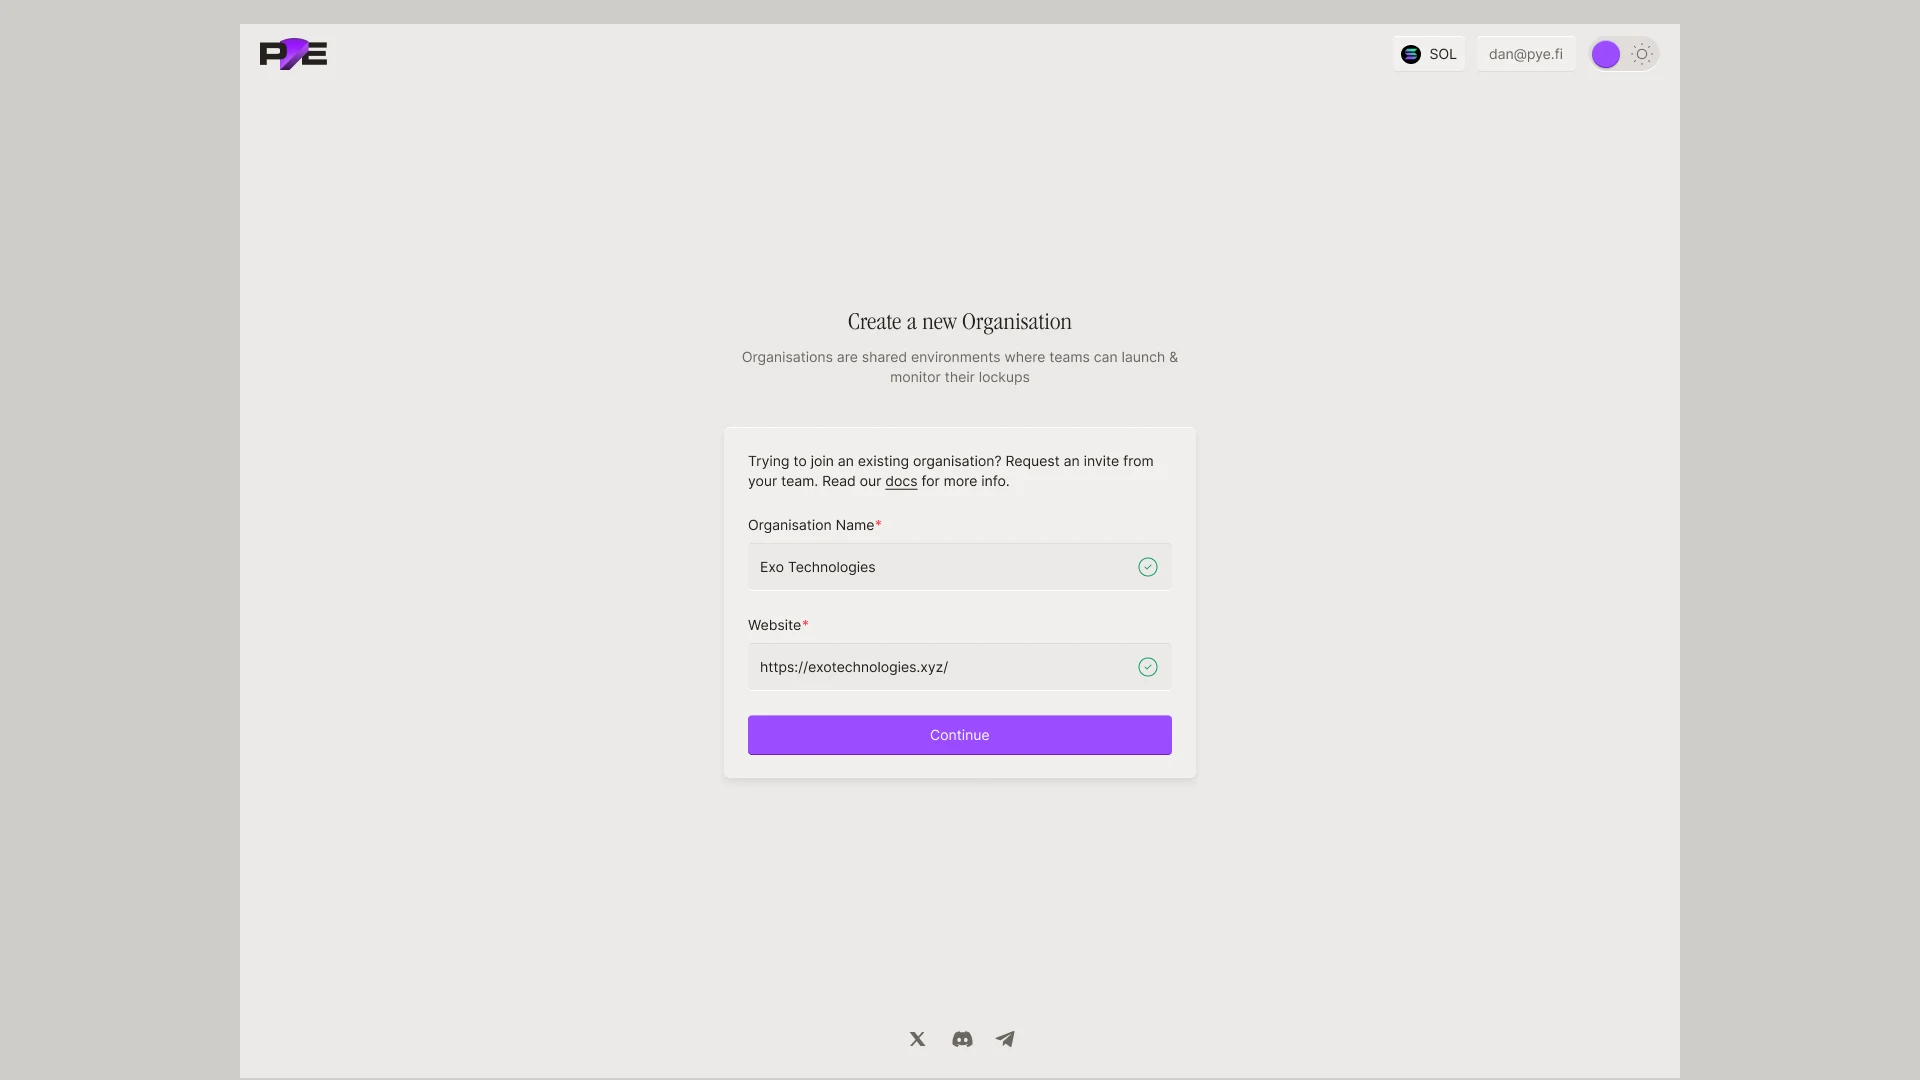Open the docs link
The height and width of the screenshot is (1080, 1920).
[x=901, y=481]
